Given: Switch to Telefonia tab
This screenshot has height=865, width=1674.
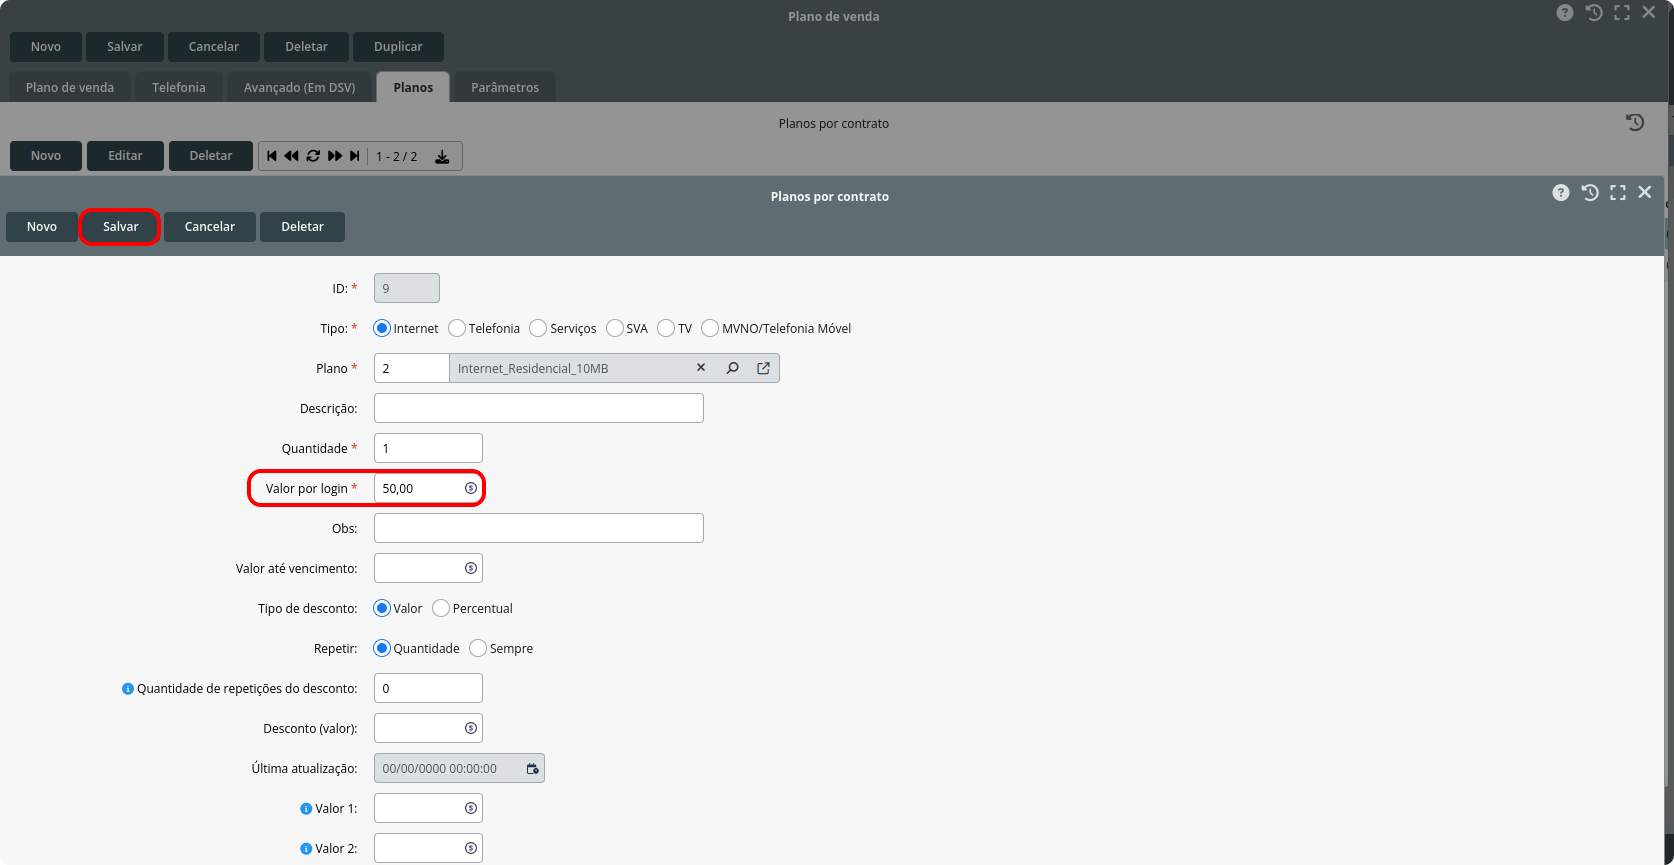Looking at the screenshot, I should [x=179, y=87].
